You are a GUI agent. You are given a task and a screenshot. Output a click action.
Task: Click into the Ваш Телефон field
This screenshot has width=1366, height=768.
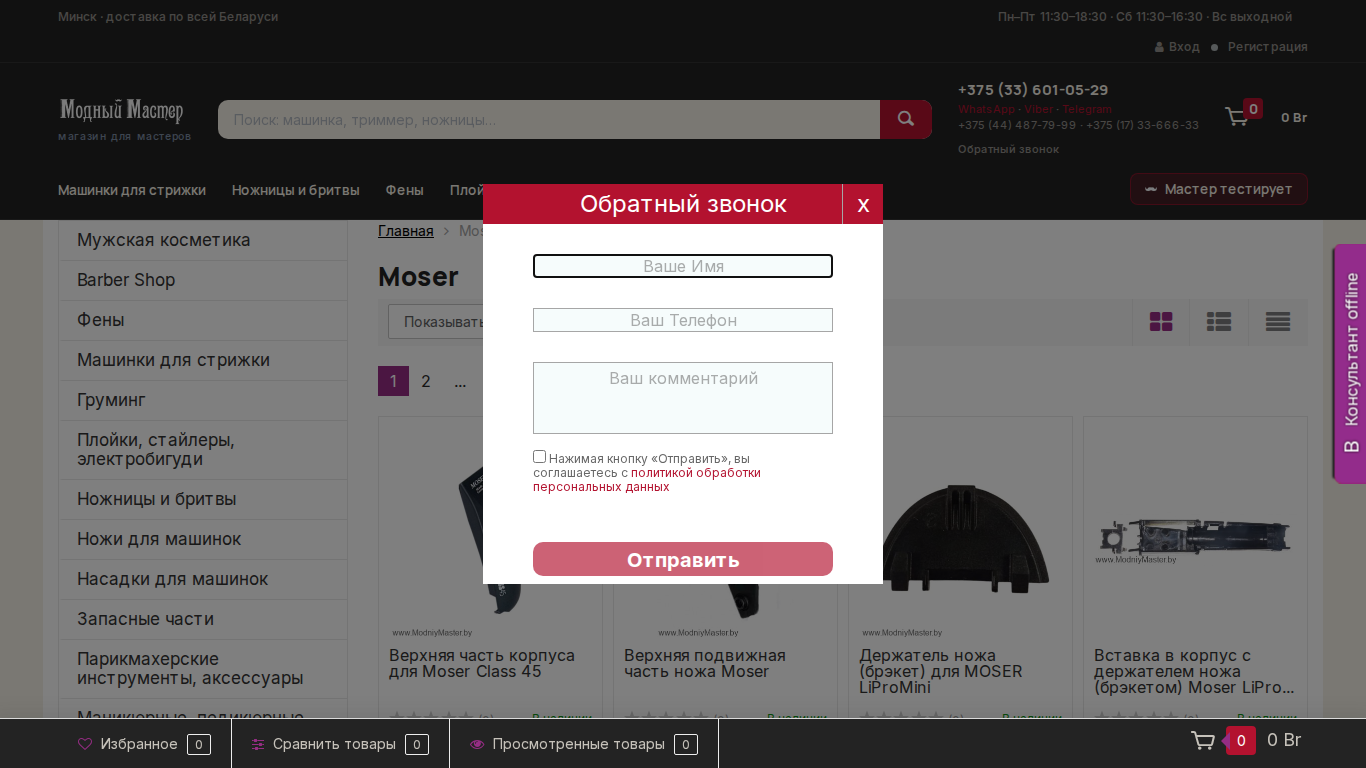(x=683, y=320)
